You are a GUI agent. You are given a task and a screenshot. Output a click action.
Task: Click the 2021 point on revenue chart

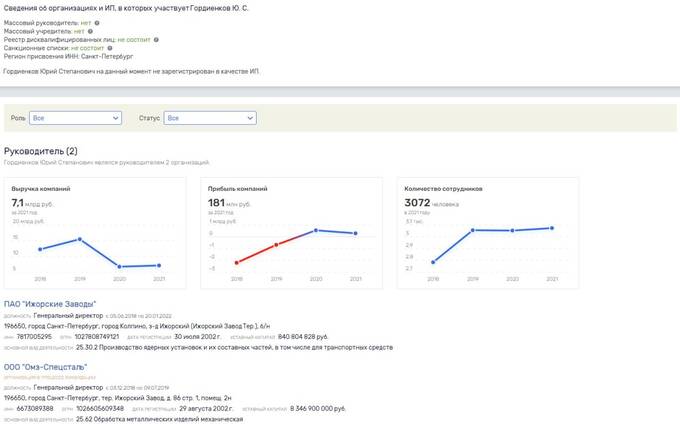point(159,265)
